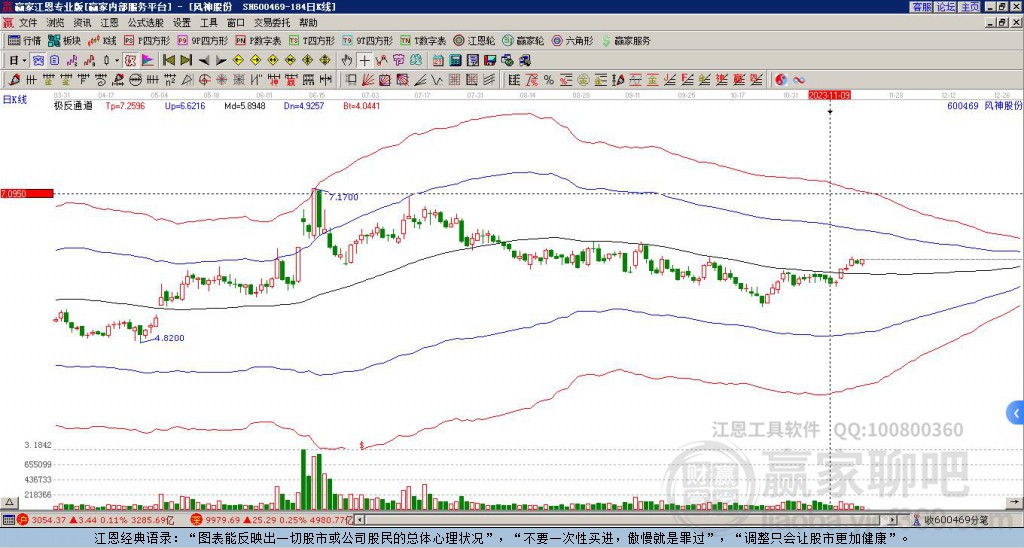The height and width of the screenshot is (548, 1024).
Task: Open the 设置 menu
Action: click(x=182, y=23)
